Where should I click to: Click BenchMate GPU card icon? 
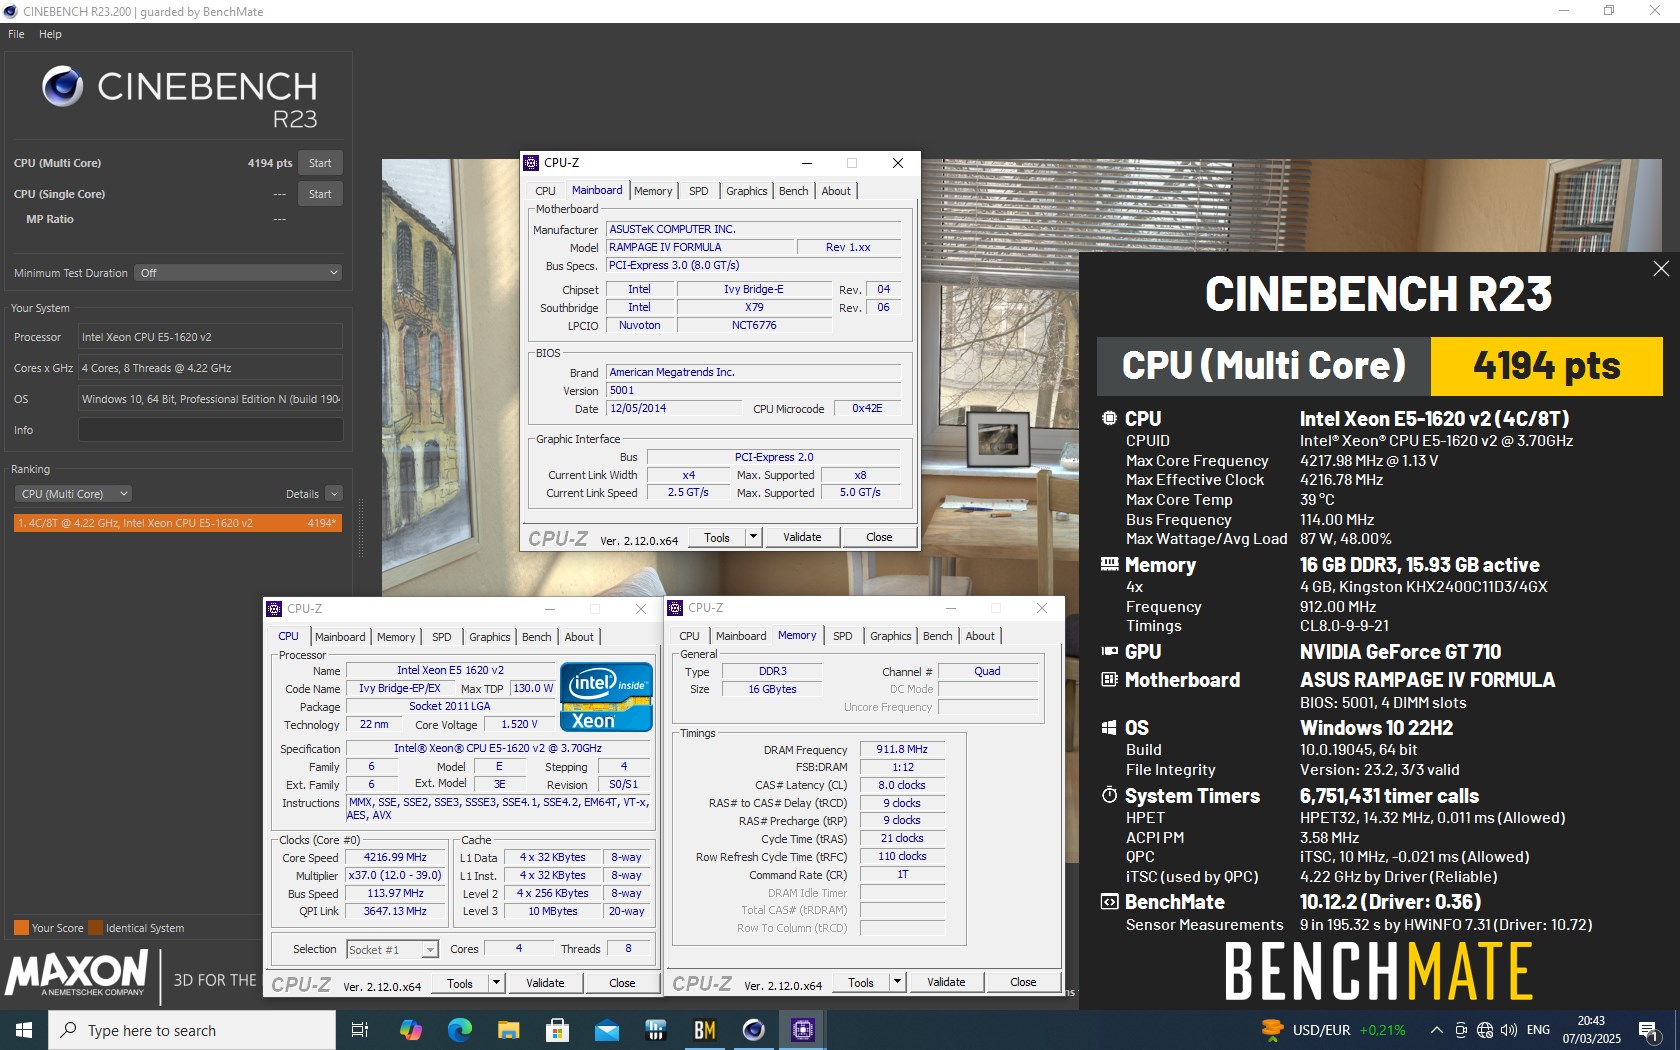[1109, 651]
